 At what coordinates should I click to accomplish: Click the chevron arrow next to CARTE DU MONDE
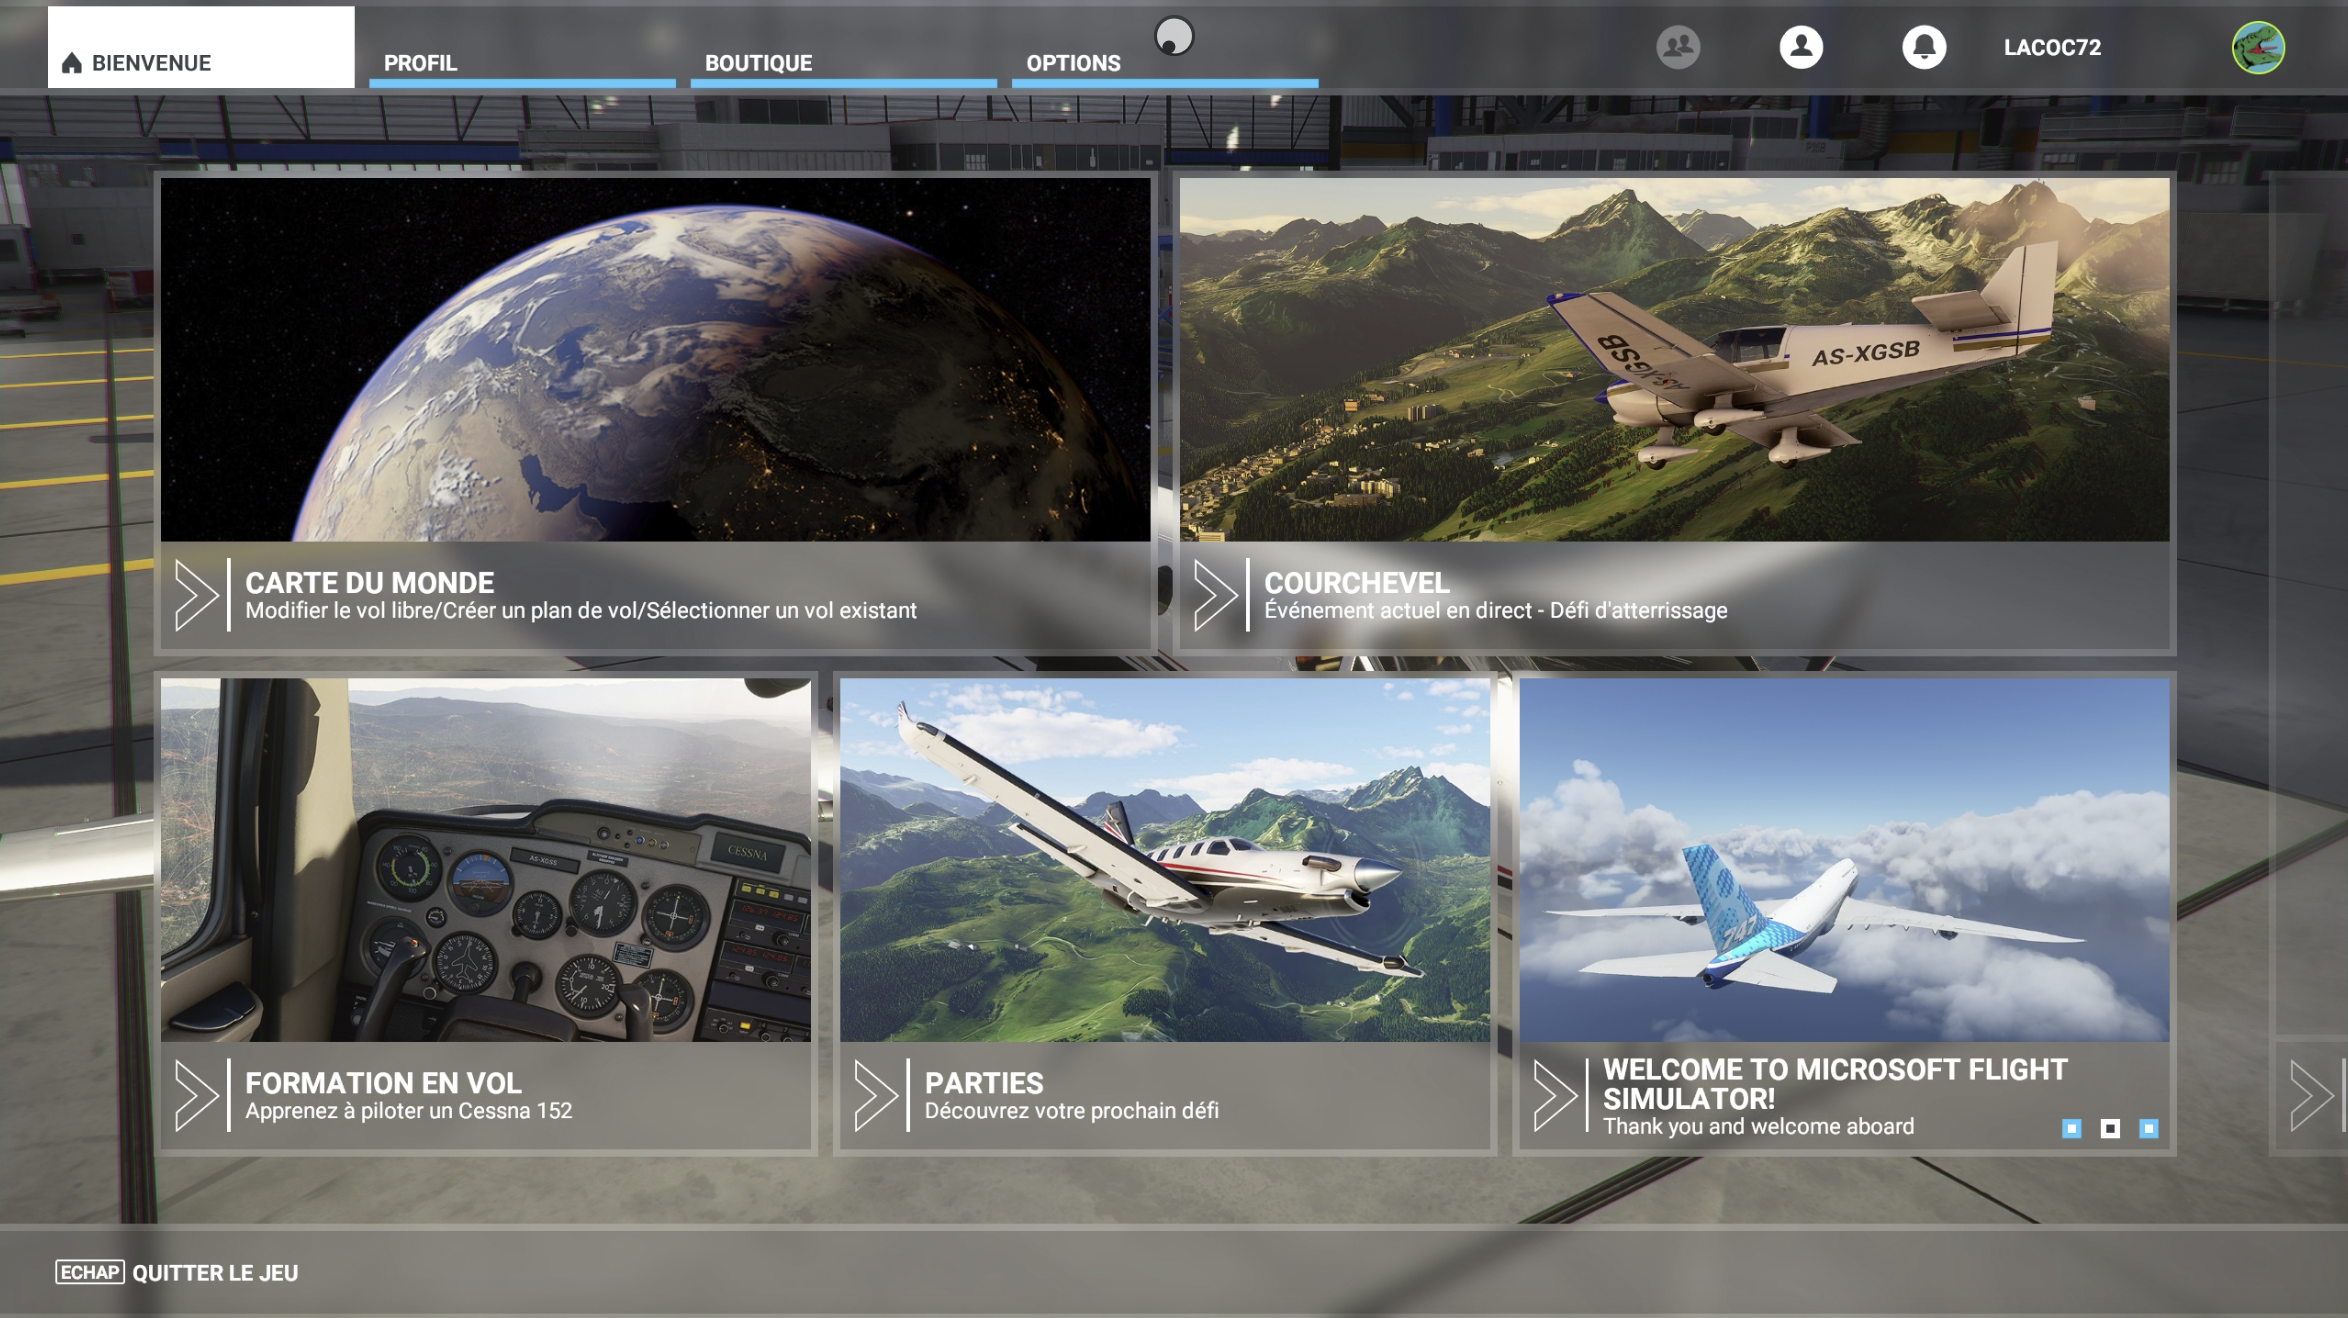click(196, 595)
